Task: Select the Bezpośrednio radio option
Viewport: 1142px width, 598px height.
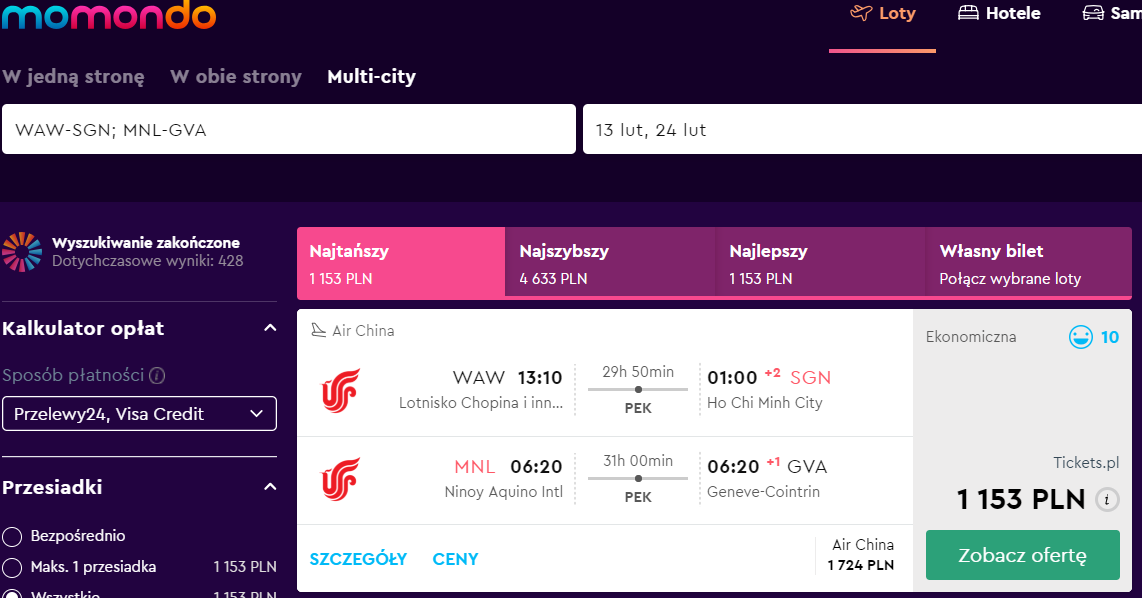Action: pos(12,537)
